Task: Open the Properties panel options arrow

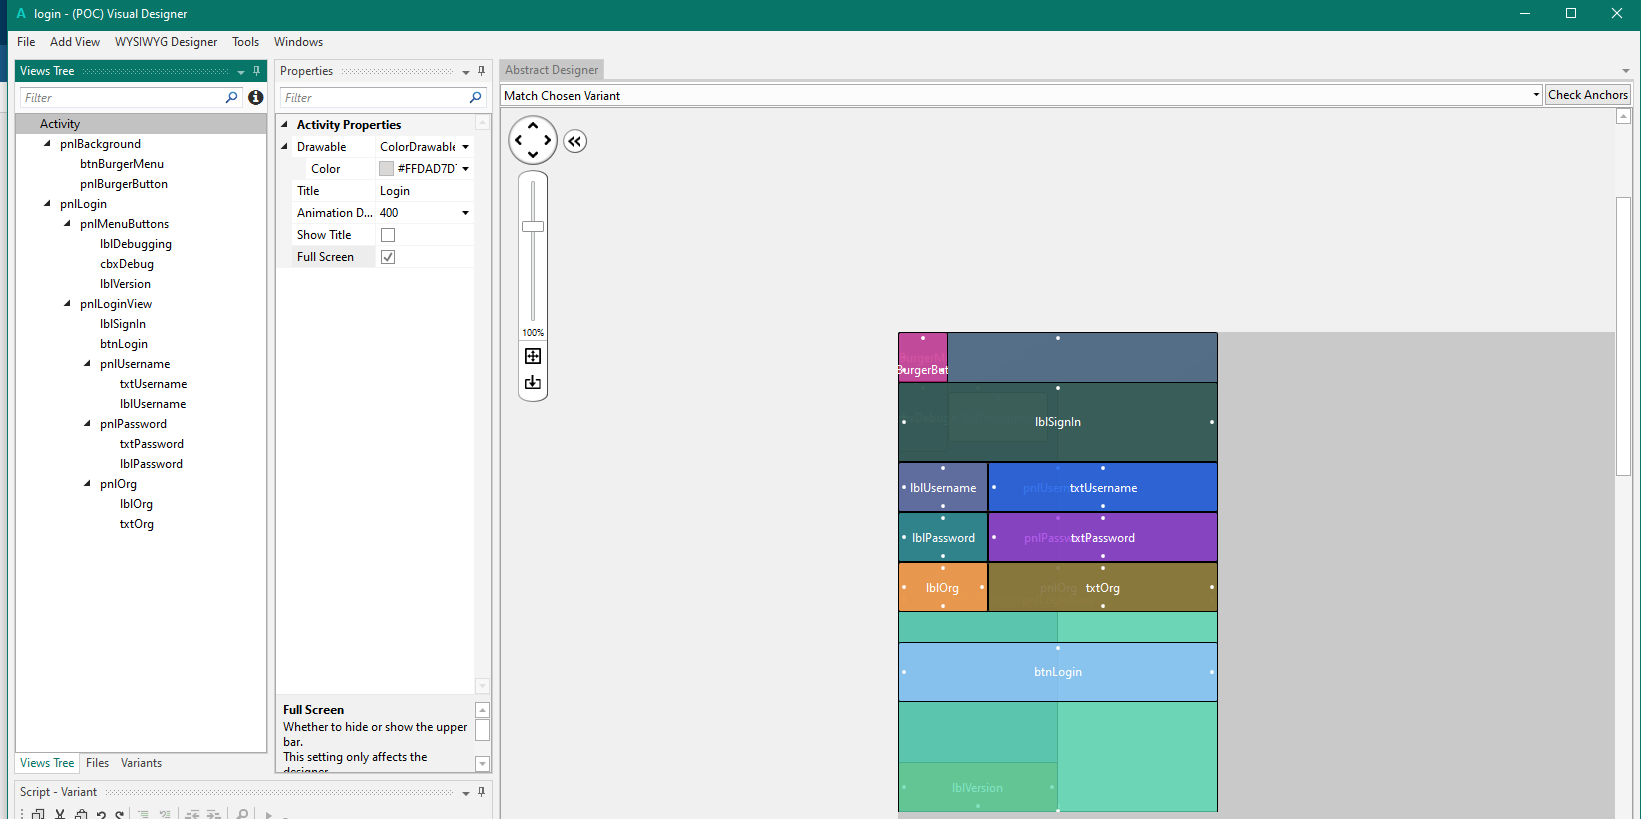Action: [x=465, y=72]
